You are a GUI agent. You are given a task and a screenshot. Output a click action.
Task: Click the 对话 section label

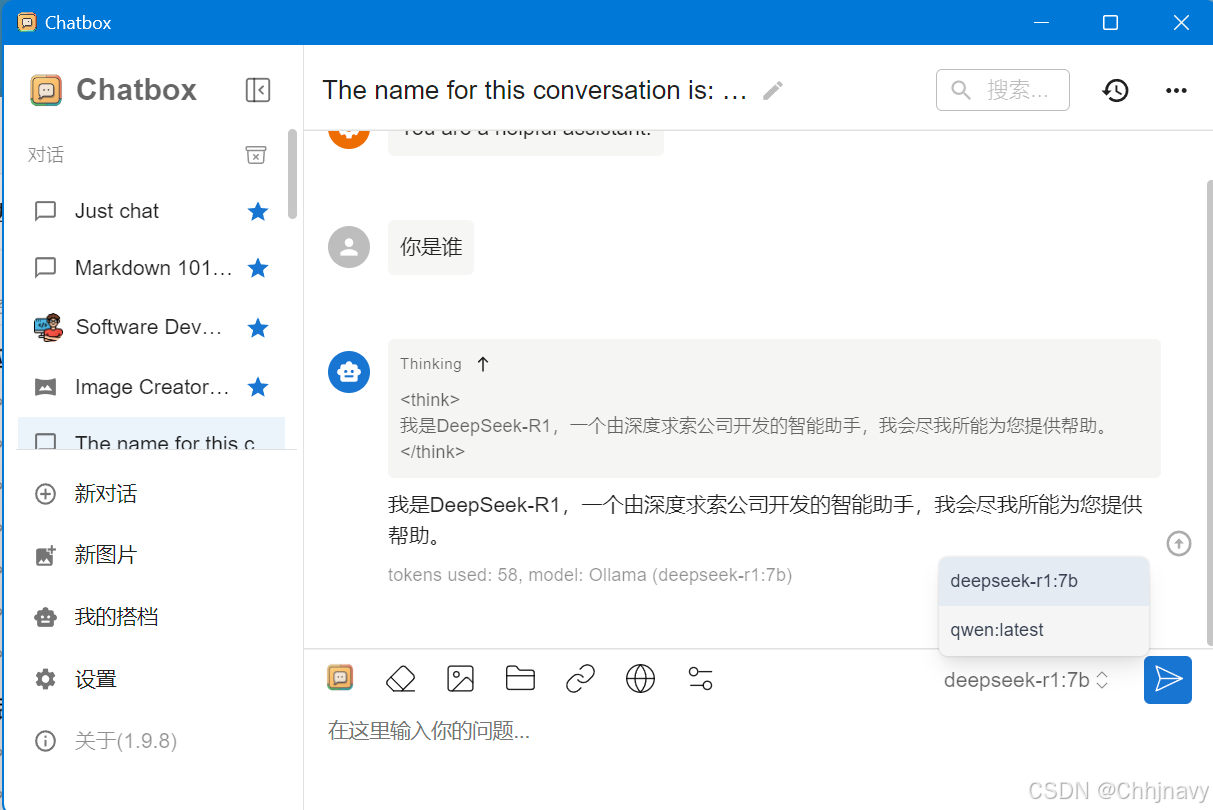coord(46,155)
